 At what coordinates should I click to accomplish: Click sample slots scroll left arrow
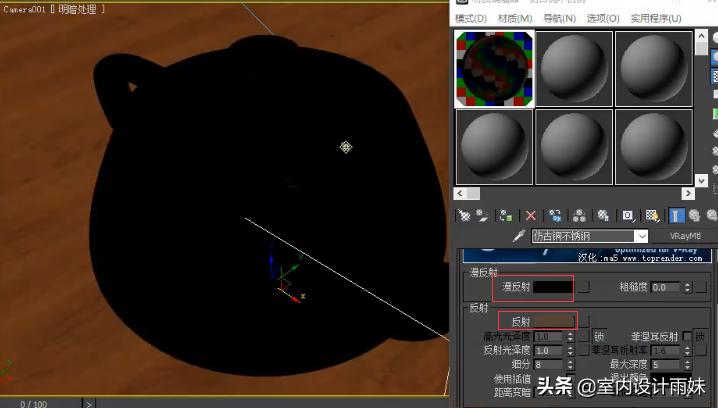pos(460,193)
